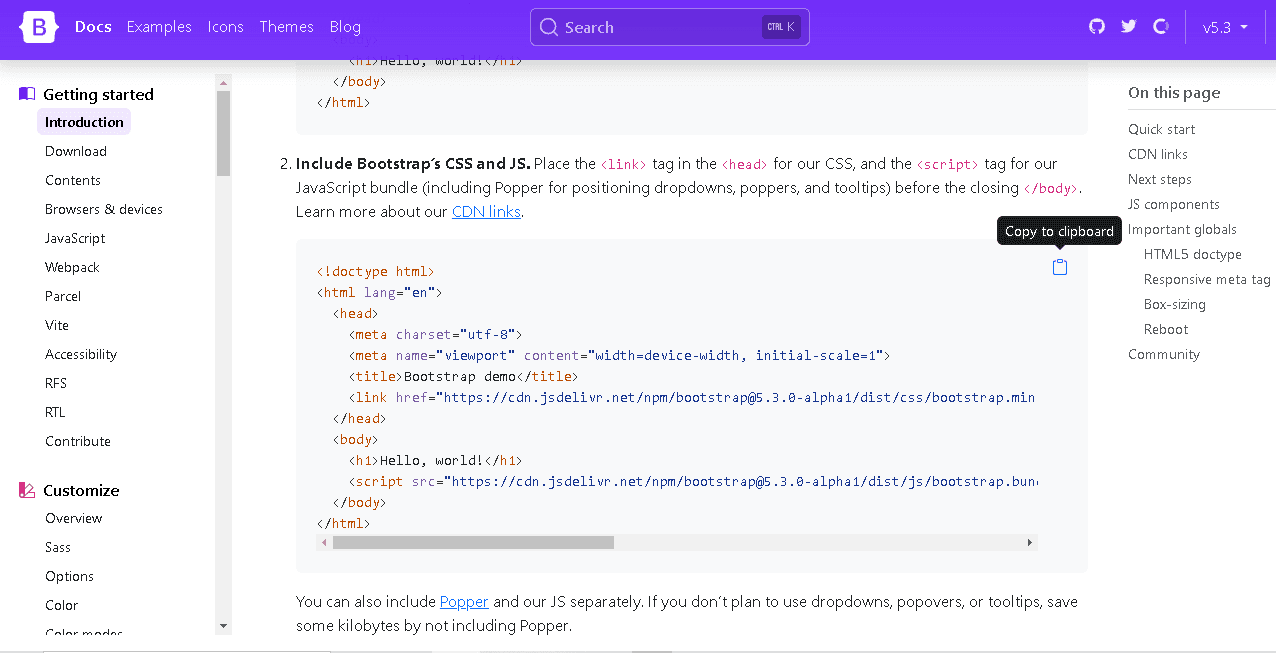Jump to Community section
The image size is (1276, 653).
(x=1164, y=354)
